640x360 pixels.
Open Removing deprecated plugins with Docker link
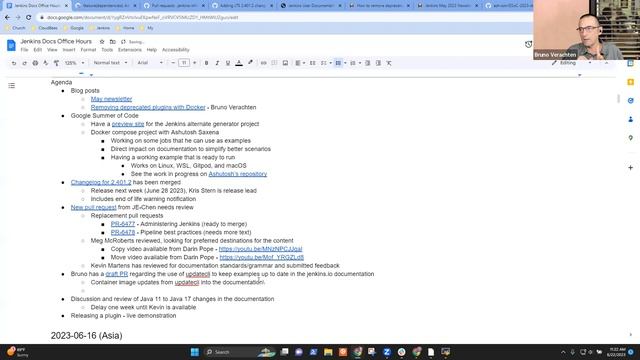coord(148,107)
